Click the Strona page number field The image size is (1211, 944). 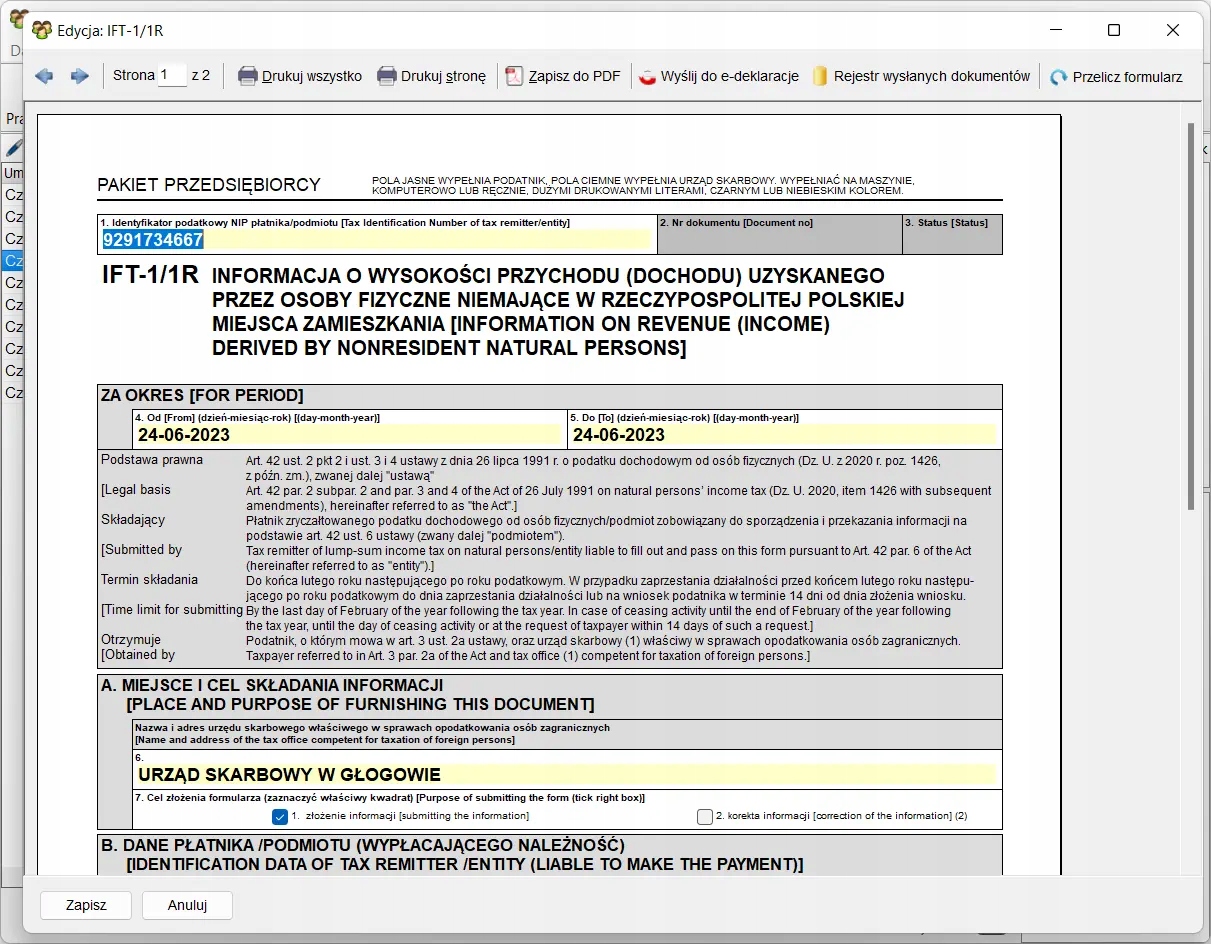point(172,75)
